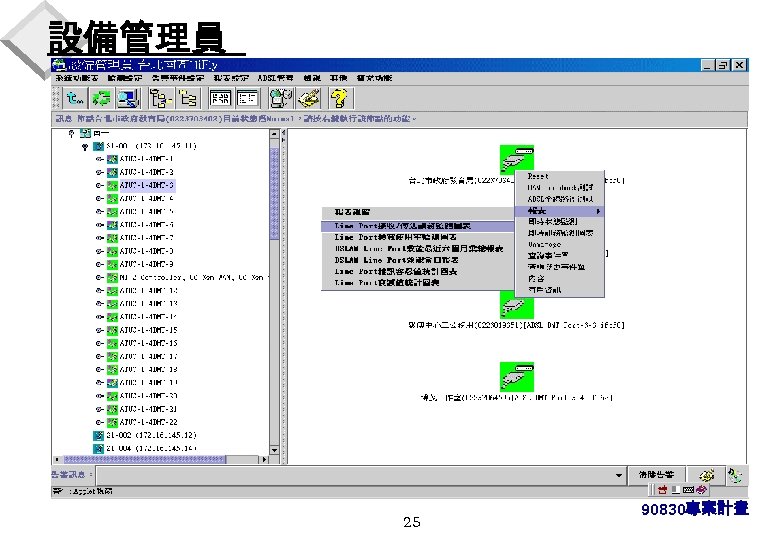
Task: Expand the ATUC-1-4DMT-7 tree node
Action: pyautogui.click(x=99, y=238)
